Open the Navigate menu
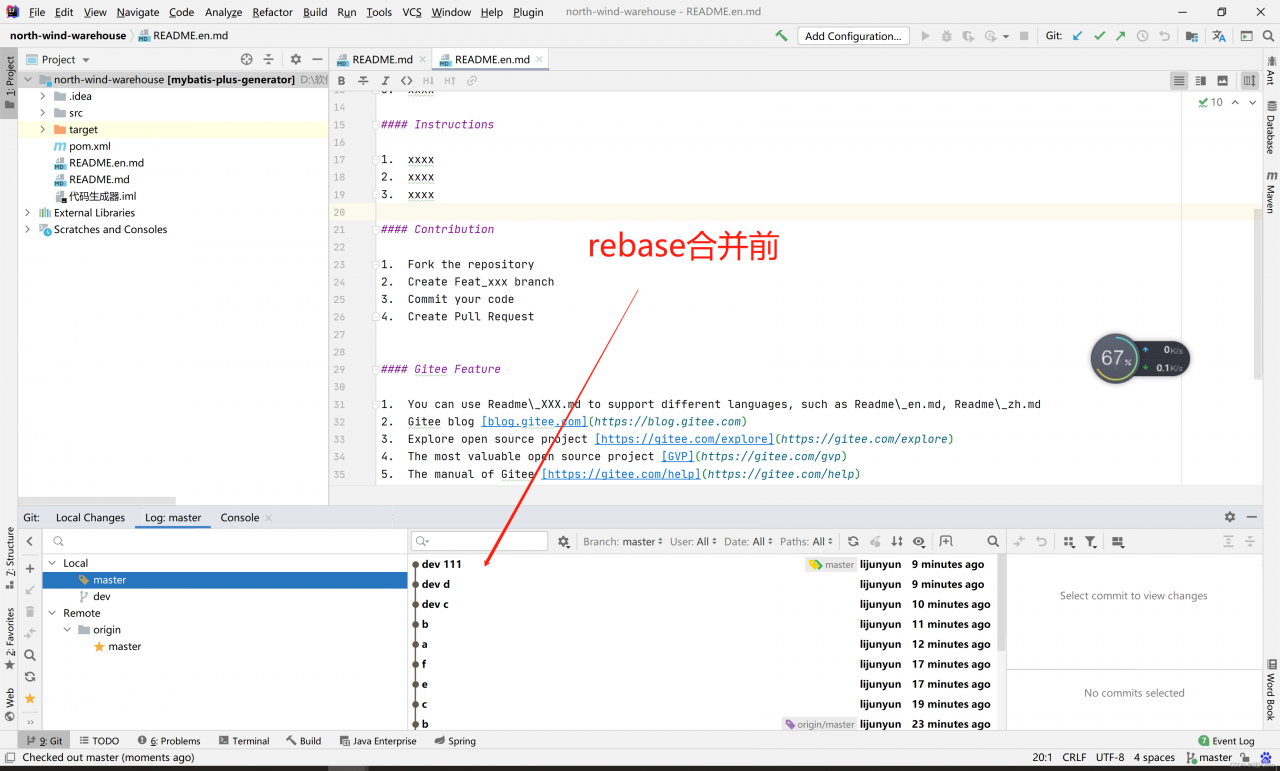 tap(138, 12)
